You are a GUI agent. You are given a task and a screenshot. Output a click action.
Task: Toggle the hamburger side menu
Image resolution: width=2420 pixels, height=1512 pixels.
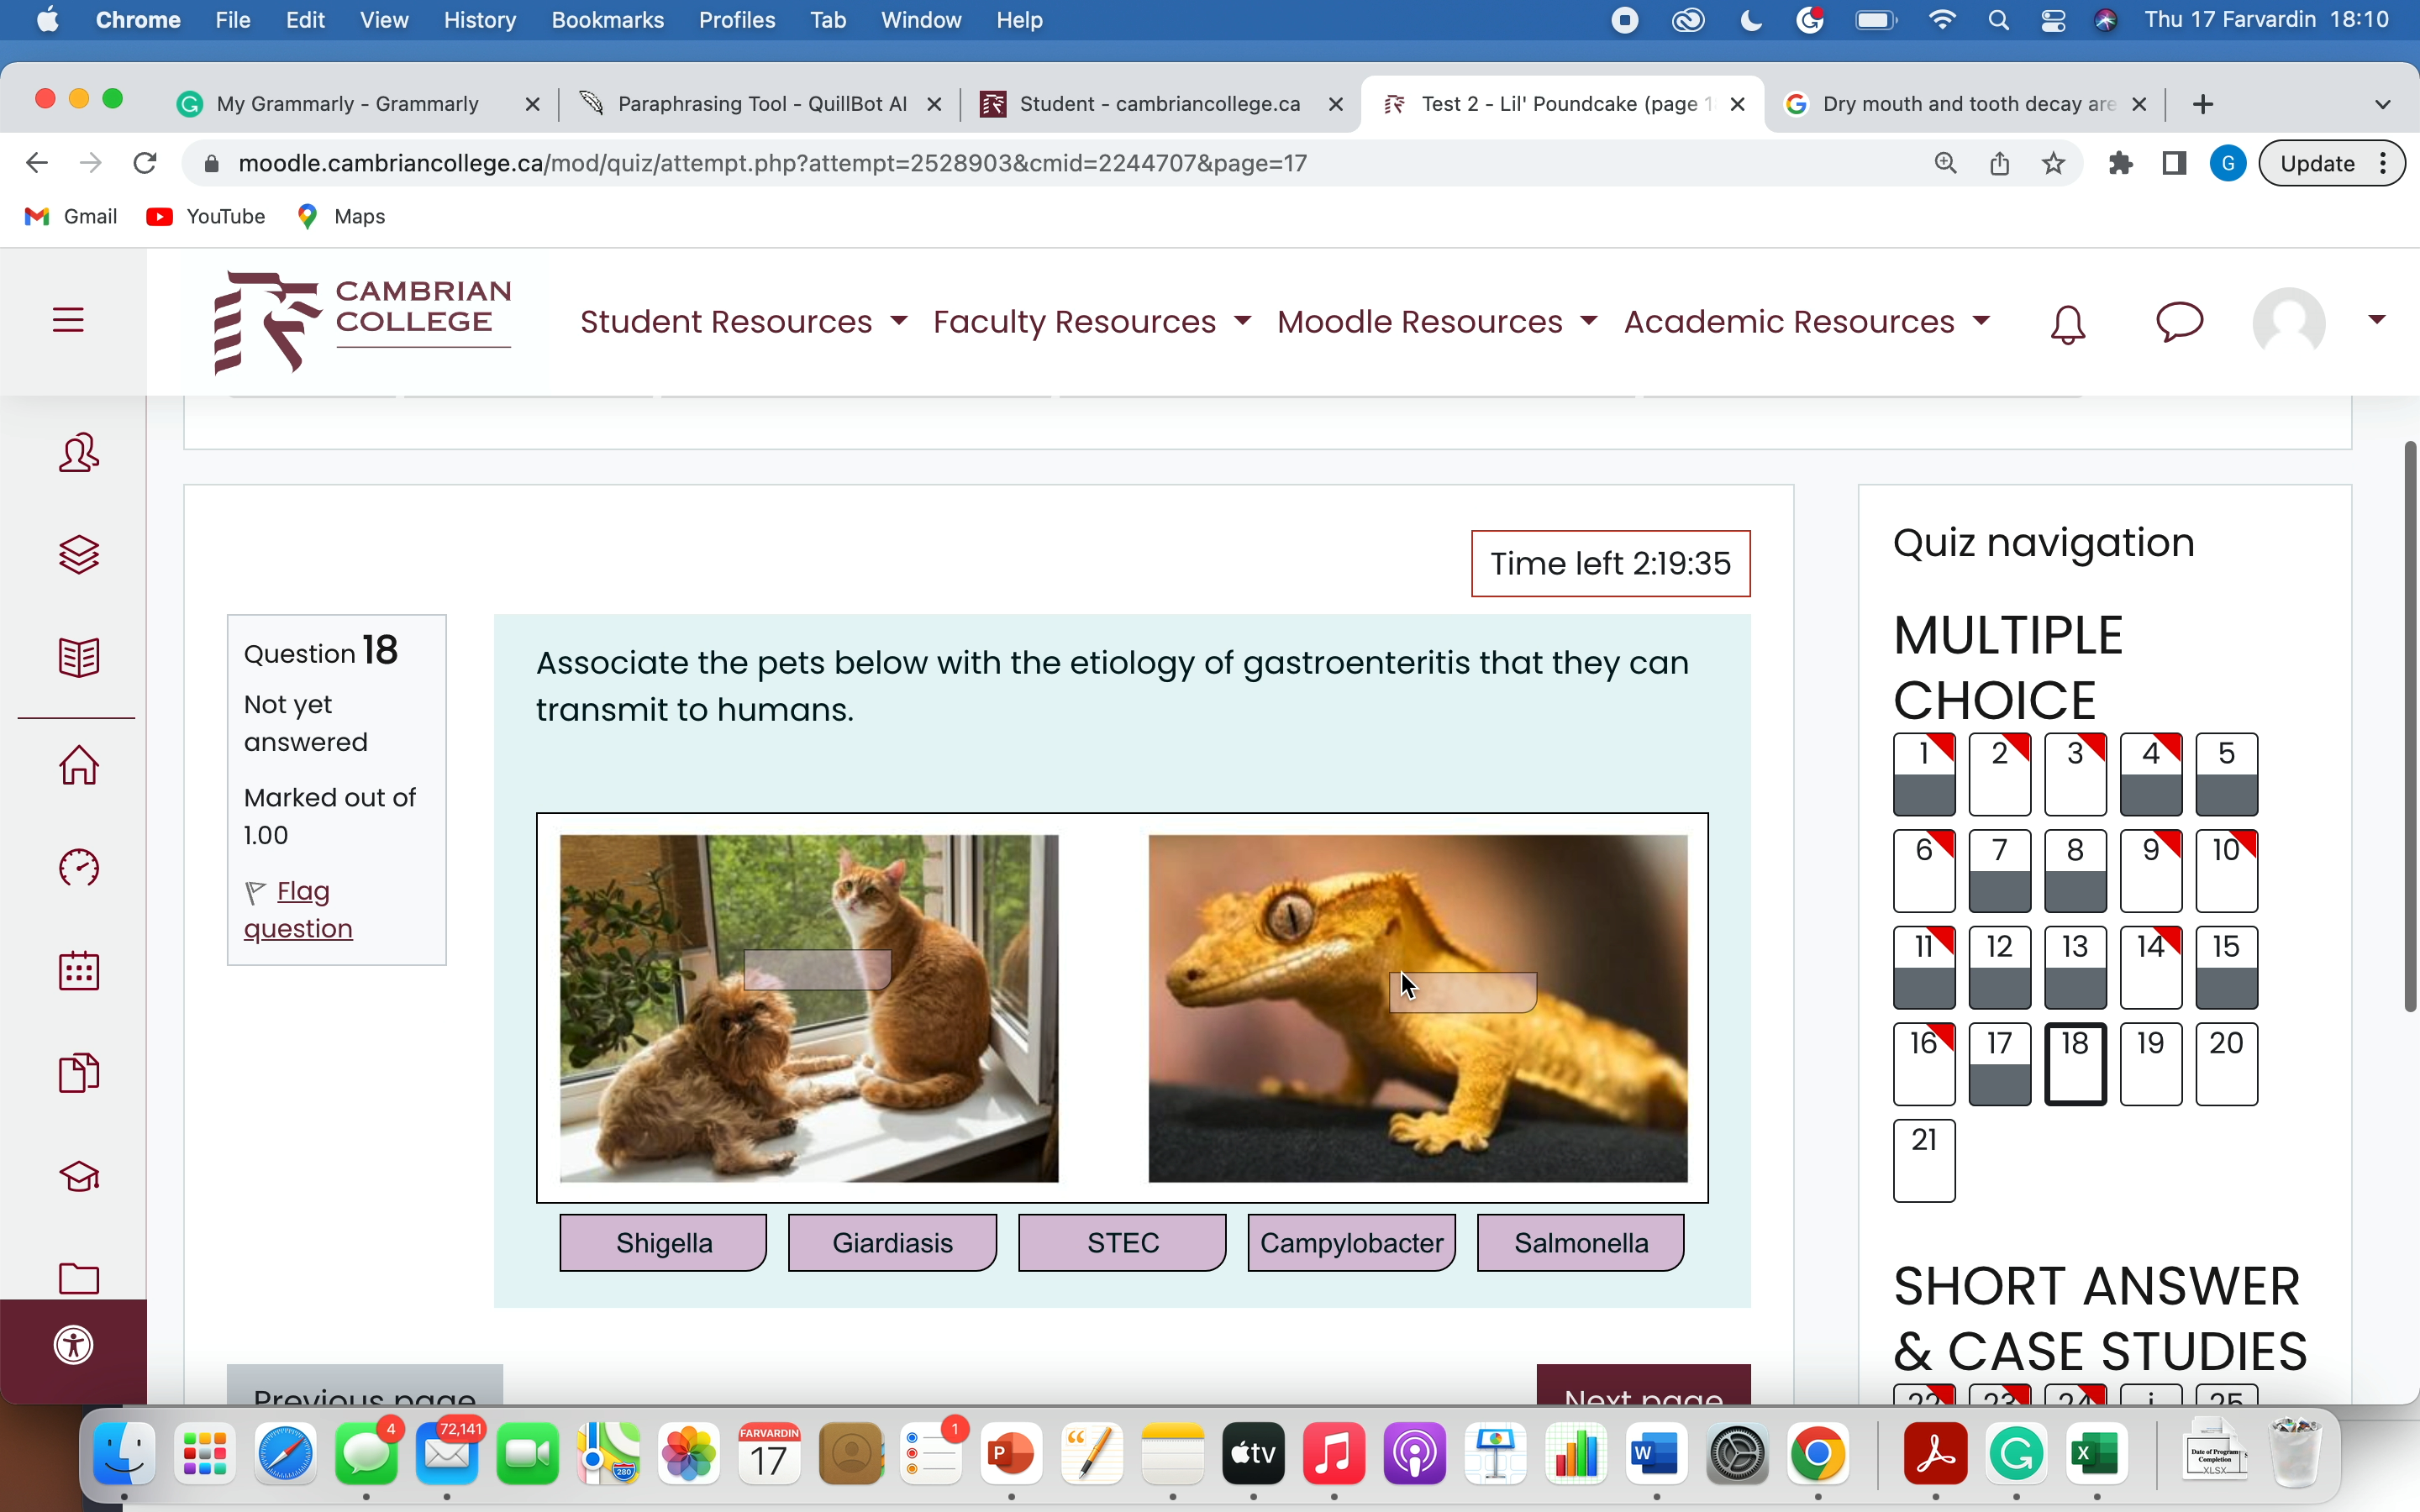pyautogui.click(x=68, y=320)
